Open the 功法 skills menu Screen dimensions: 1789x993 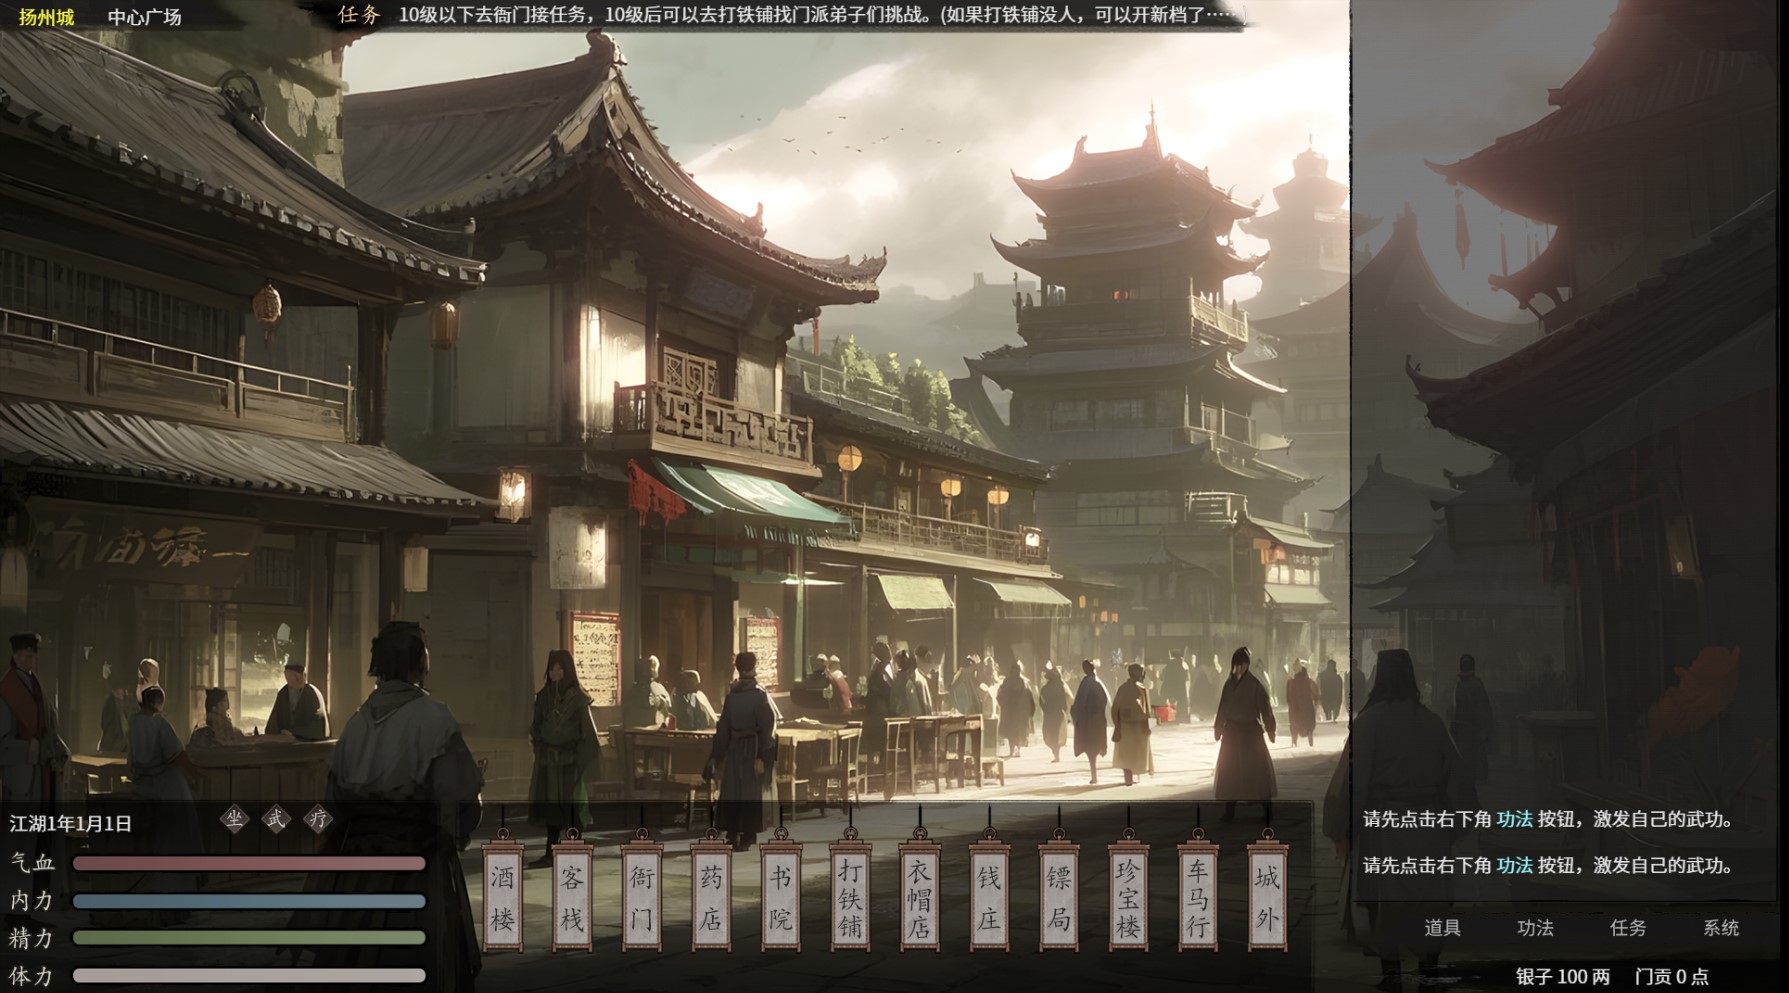coord(1535,928)
